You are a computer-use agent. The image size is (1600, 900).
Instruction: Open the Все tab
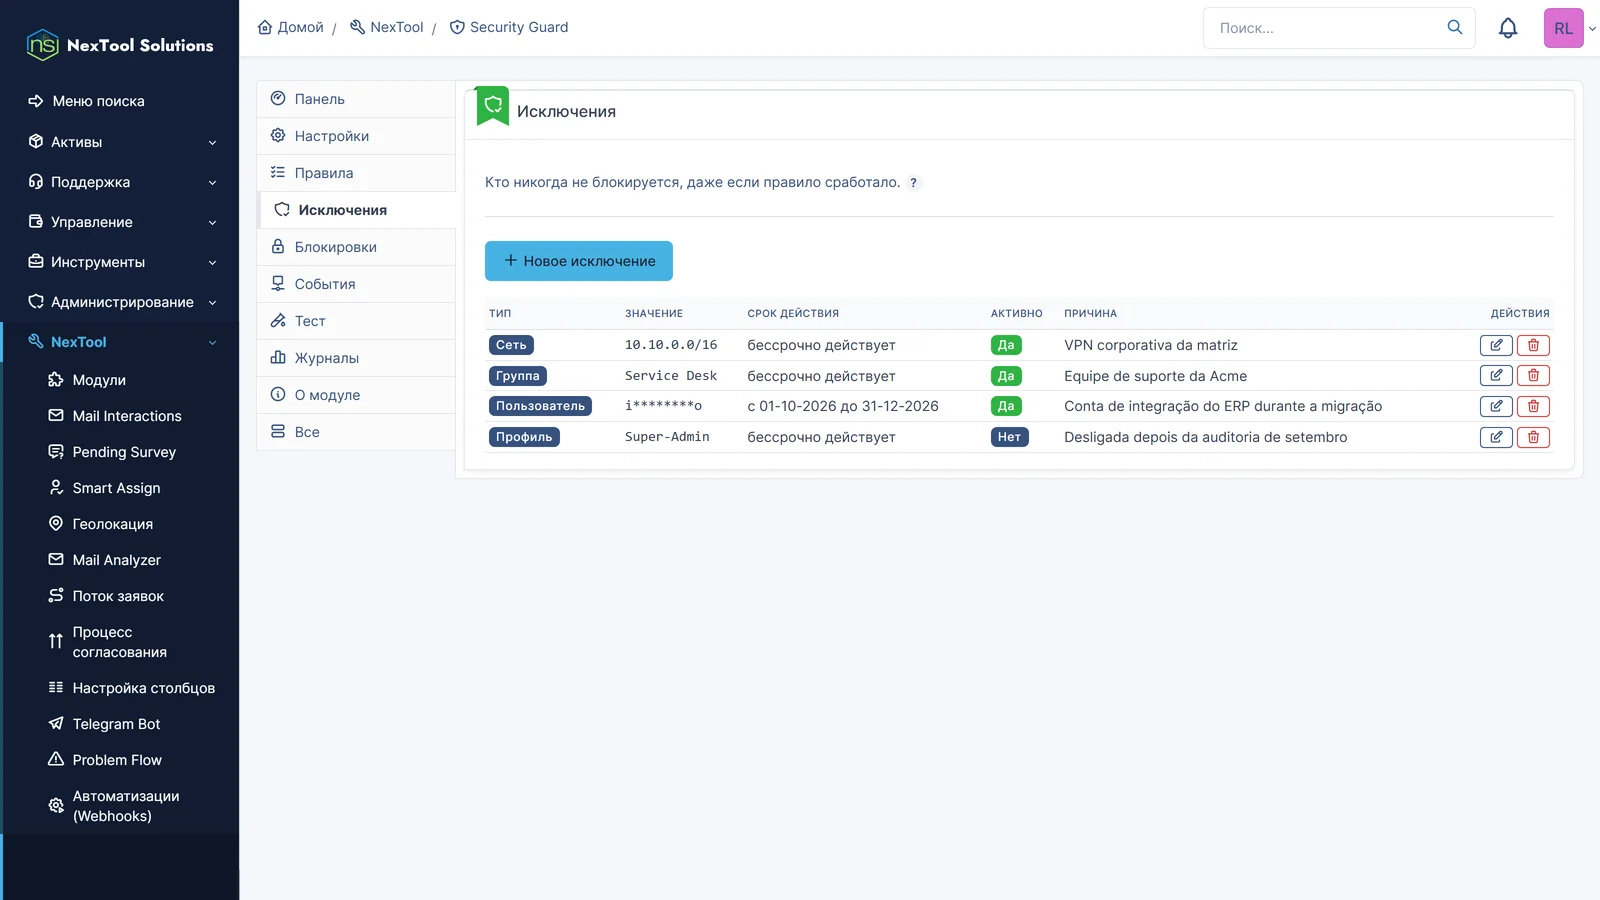[x=356, y=432]
